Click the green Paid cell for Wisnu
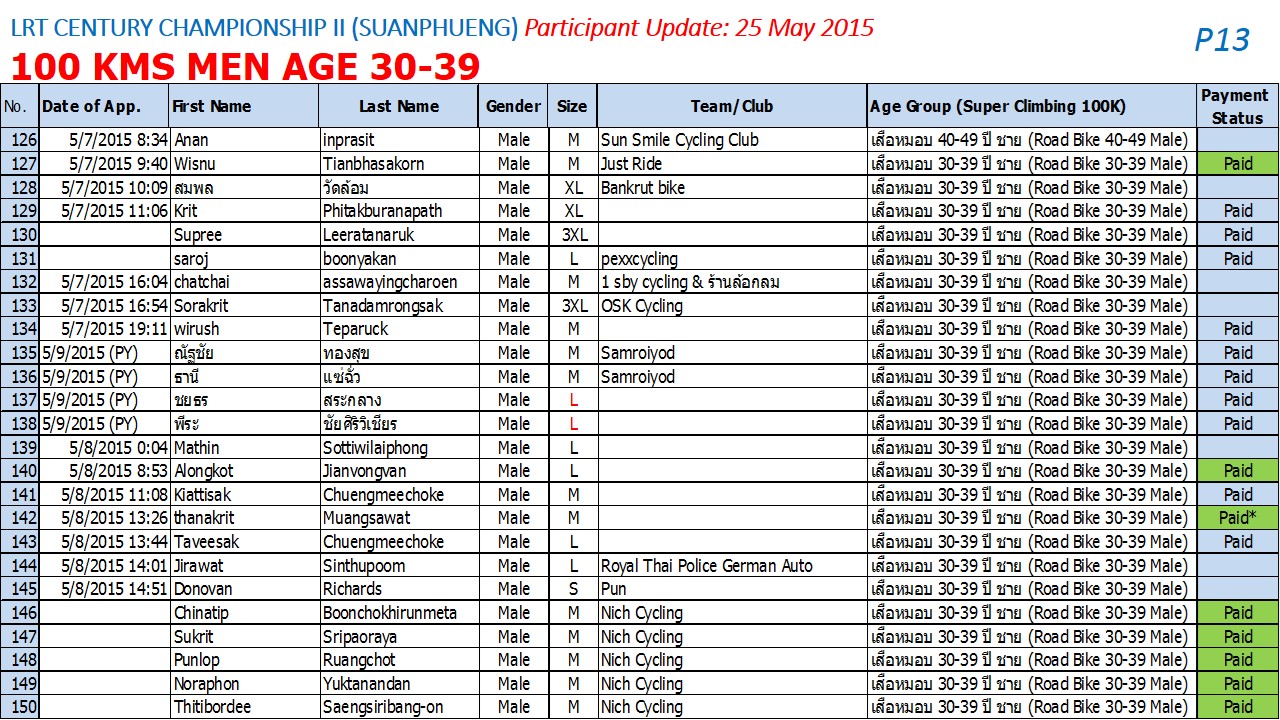Viewport: 1280px width, 720px height. pos(1237,164)
